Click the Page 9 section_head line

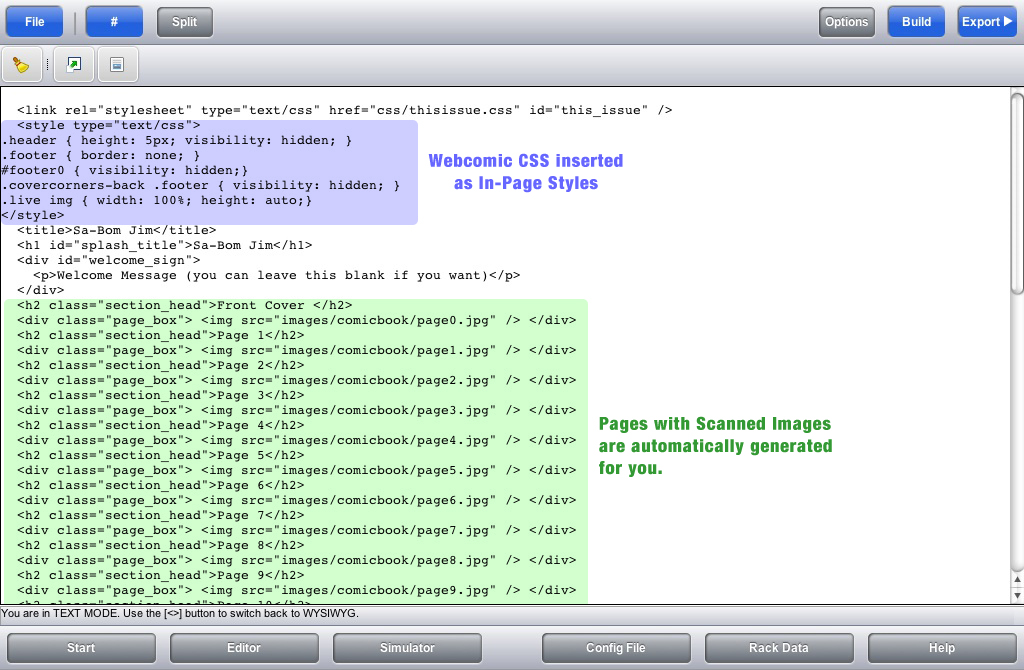tap(161, 576)
